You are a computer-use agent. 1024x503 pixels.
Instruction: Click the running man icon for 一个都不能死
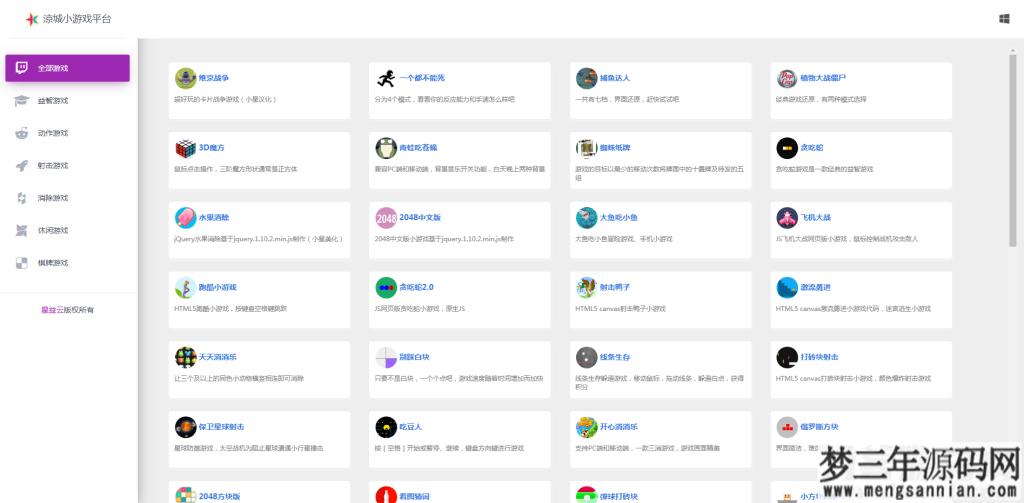click(x=386, y=78)
